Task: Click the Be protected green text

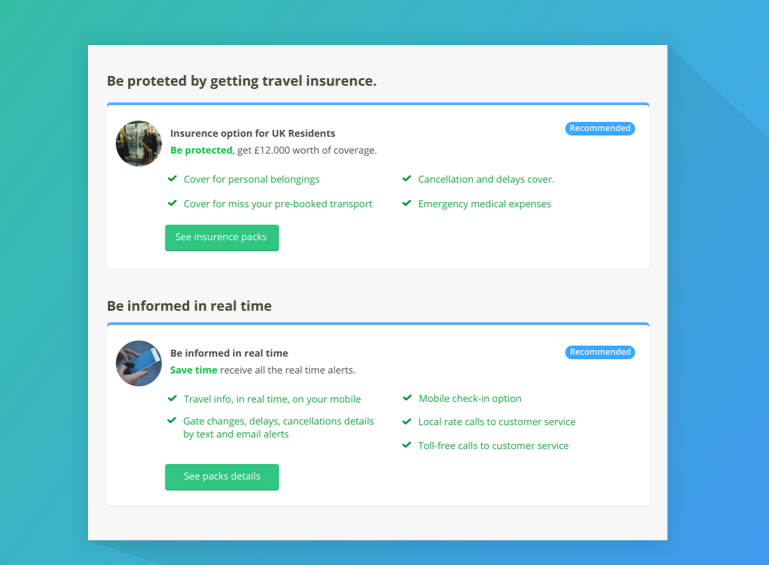Action: coord(201,150)
